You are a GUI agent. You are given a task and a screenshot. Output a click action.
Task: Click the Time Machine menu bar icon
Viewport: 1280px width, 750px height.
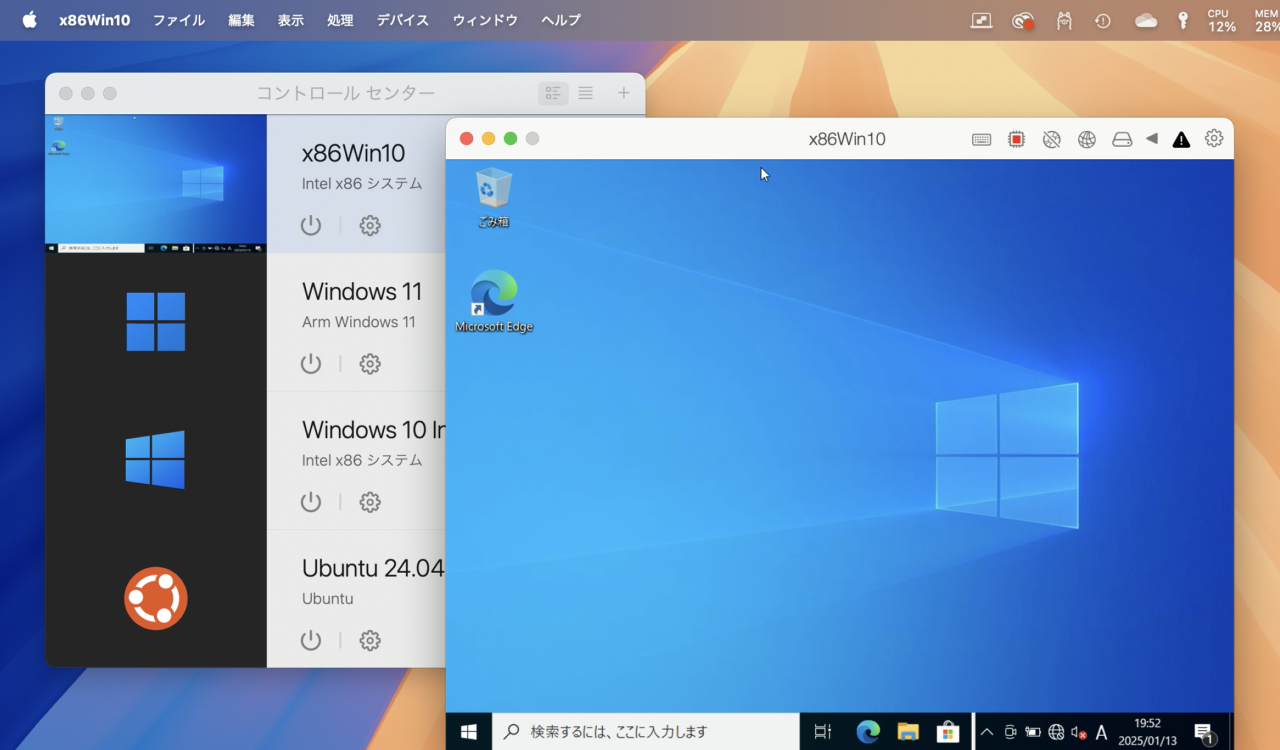pos(1103,20)
